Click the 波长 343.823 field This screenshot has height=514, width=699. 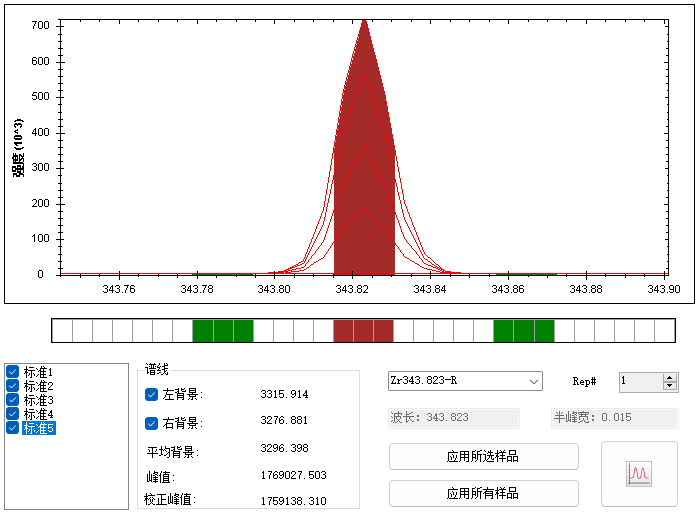point(453,418)
